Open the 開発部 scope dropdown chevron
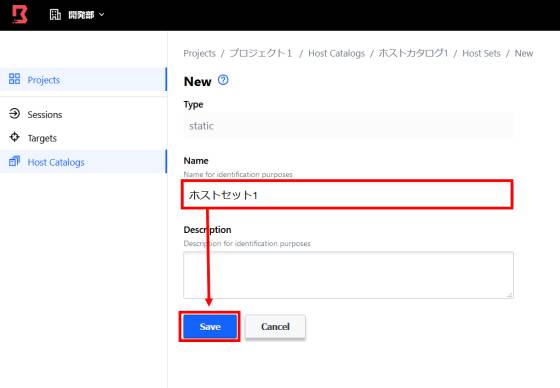Image resolution: width=560 pixels, height=388 pixels. [x=101, y=15]
